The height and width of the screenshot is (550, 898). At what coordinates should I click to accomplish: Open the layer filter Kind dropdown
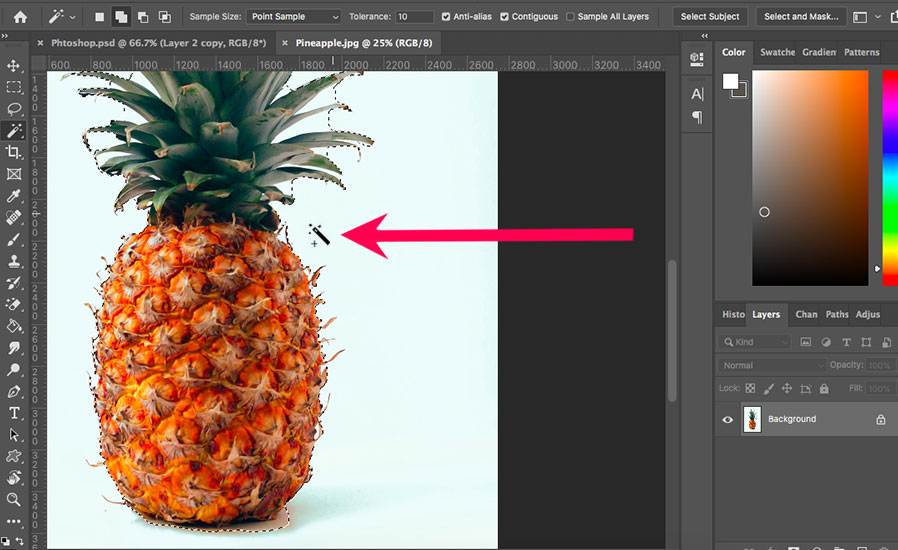754,342
